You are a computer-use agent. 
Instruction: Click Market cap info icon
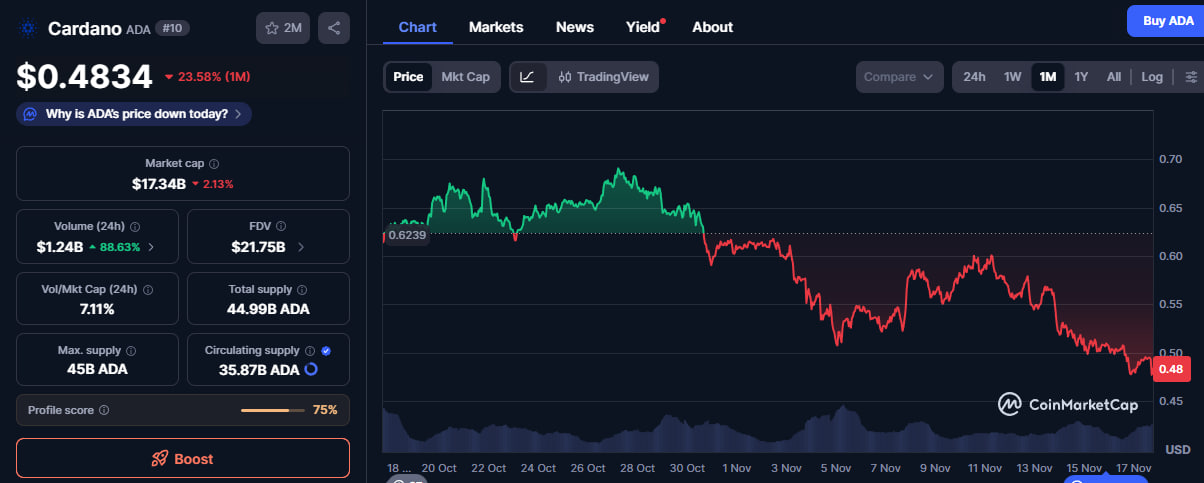(214, 163)
